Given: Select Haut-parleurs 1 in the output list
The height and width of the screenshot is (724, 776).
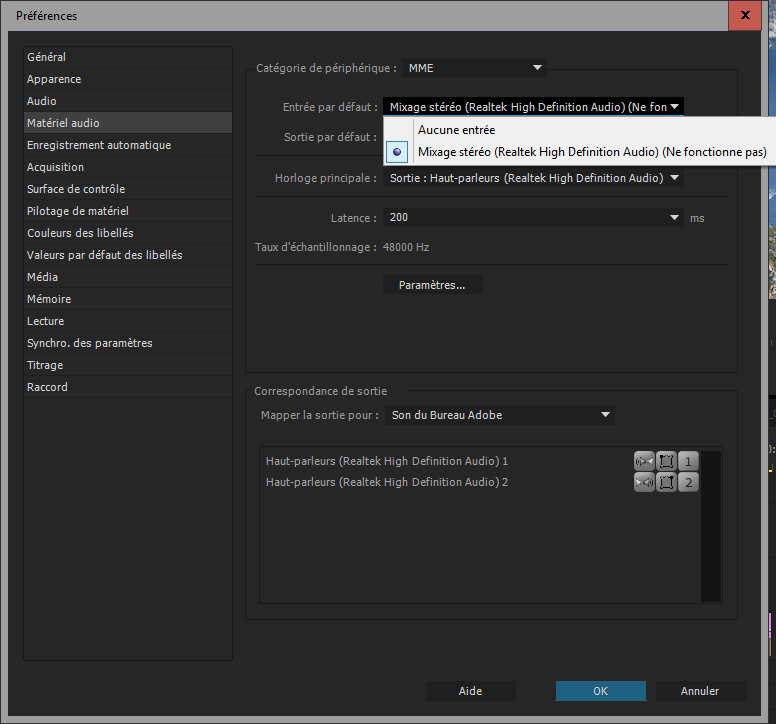Looking at the screenshot, I should tap(387, 461).
